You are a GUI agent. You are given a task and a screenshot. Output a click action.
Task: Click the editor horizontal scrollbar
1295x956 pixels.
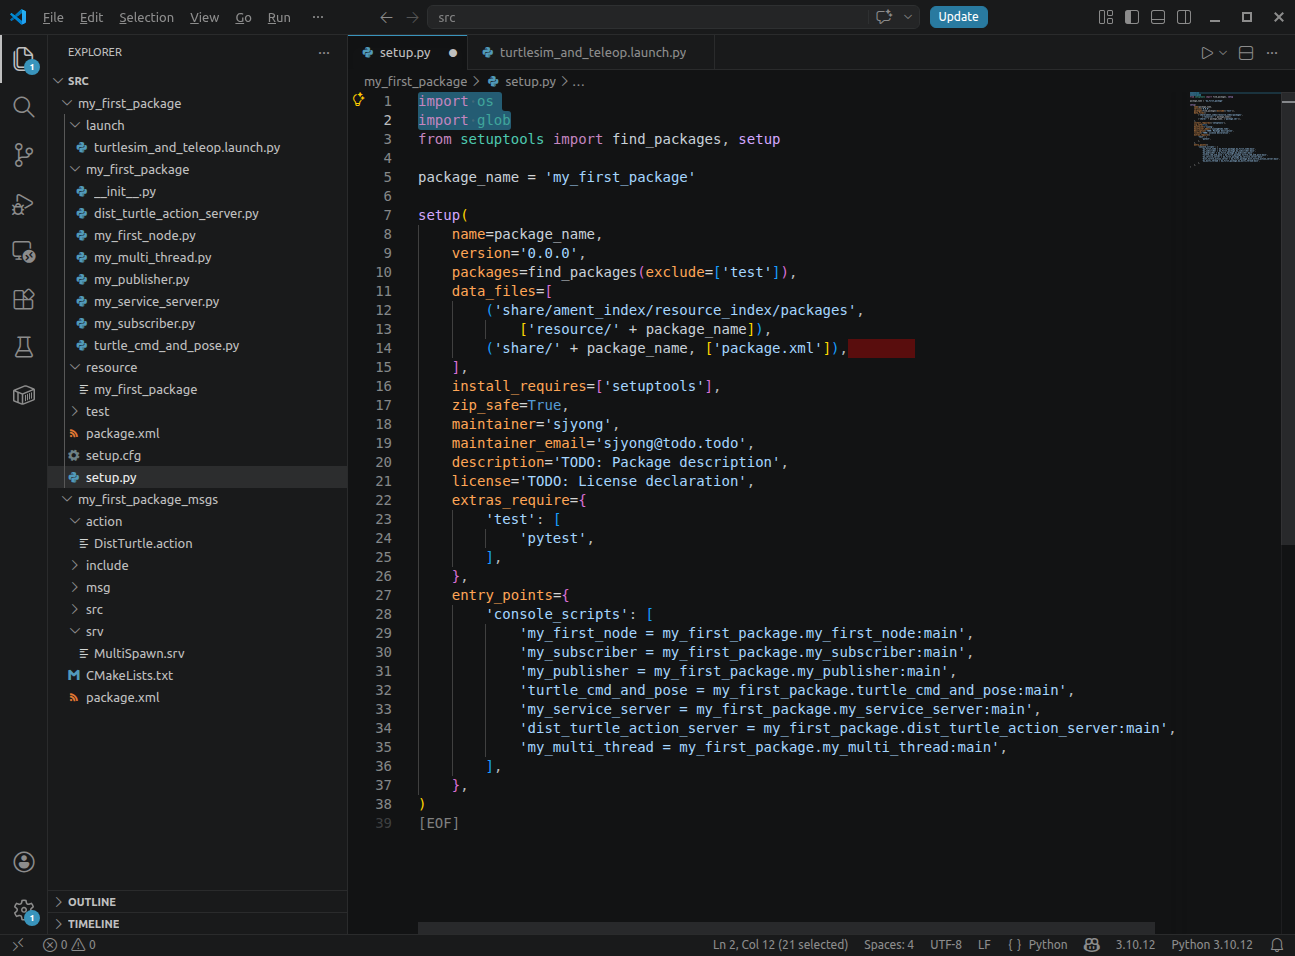(x=786, y=928)
